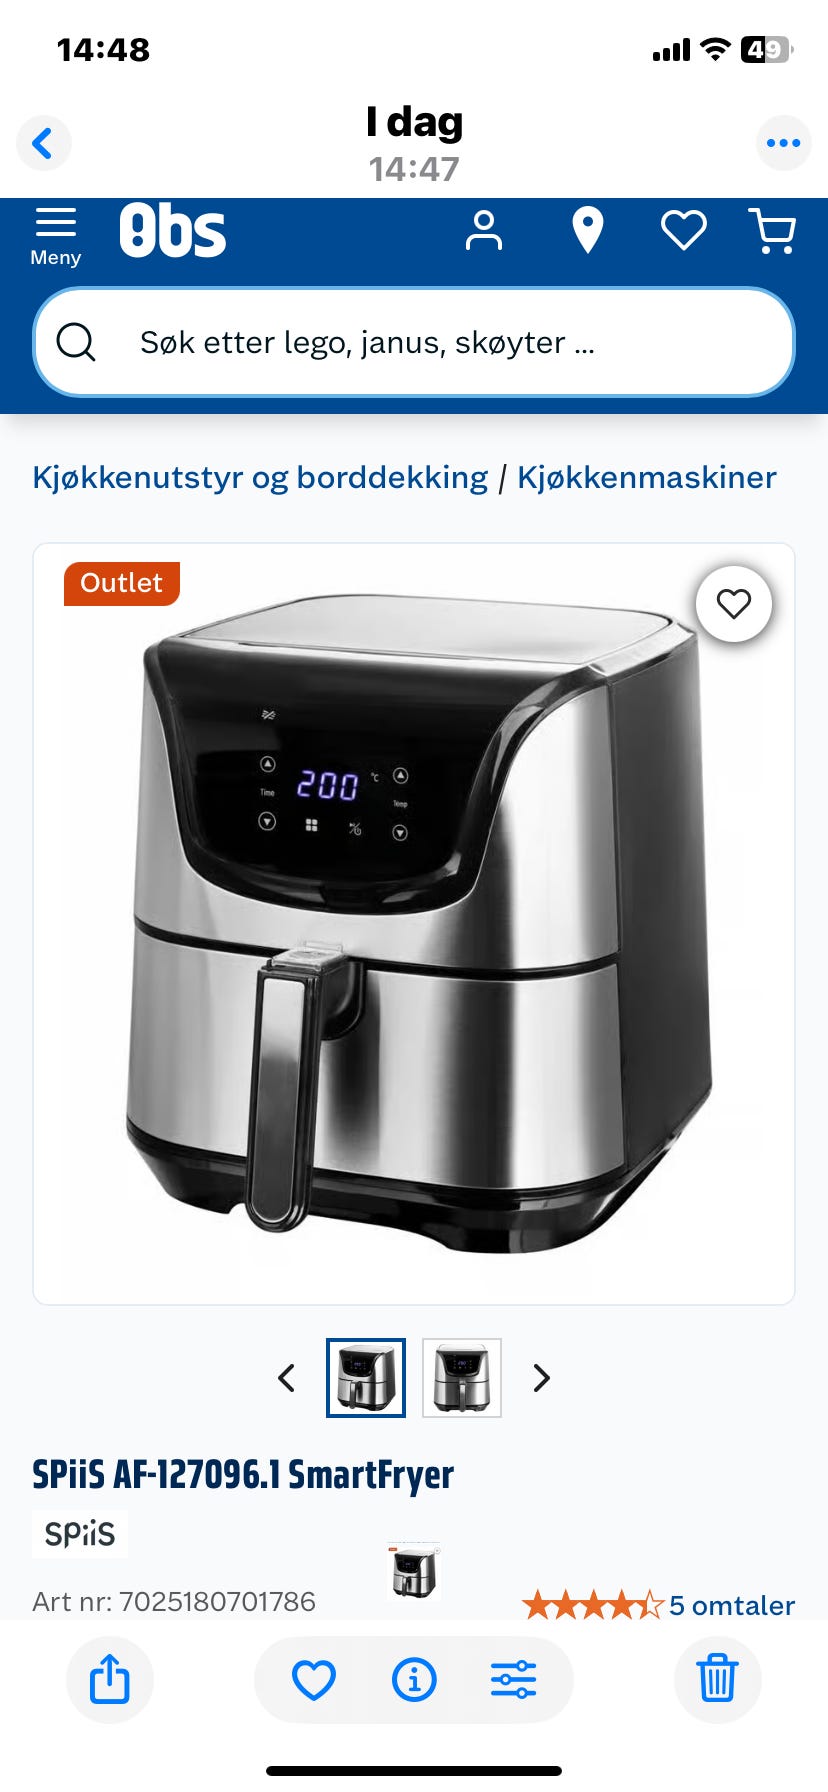
Task: Open Kjøkkenutstyr og borddekking breadcrumb
Action: pos(260,478)
